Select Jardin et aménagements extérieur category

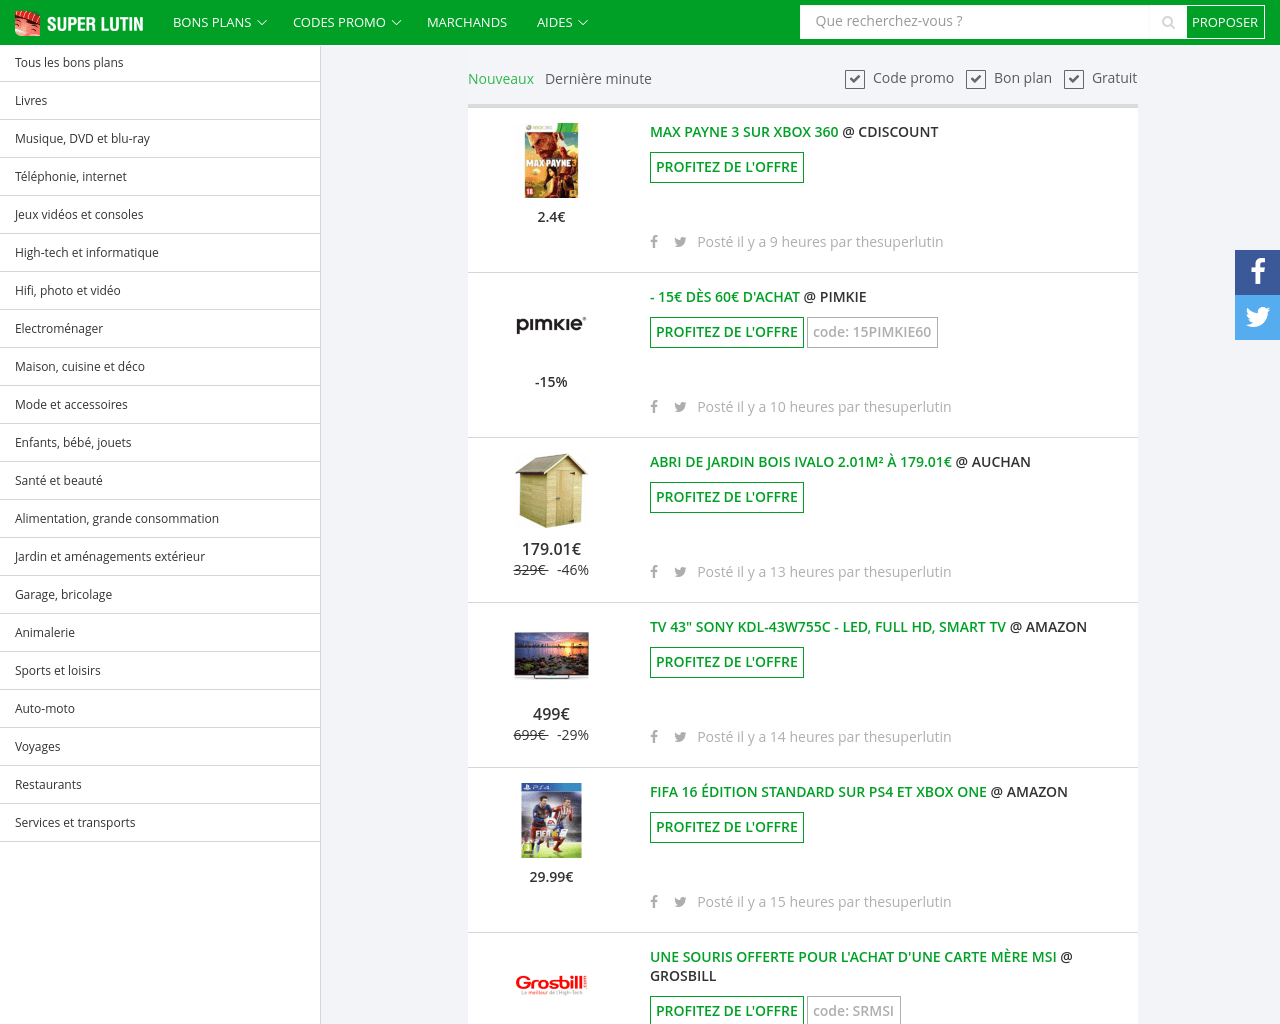160,557
